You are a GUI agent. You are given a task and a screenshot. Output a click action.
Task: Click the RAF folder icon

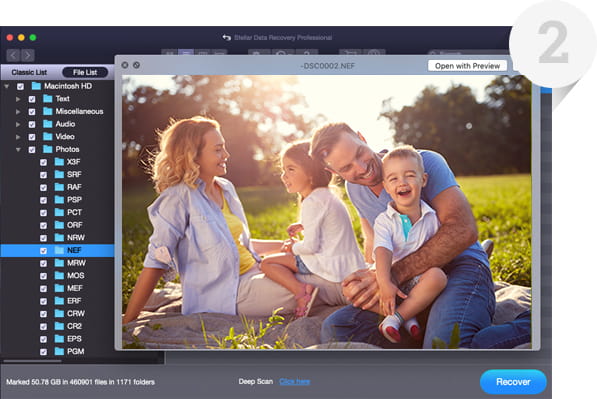59,187
